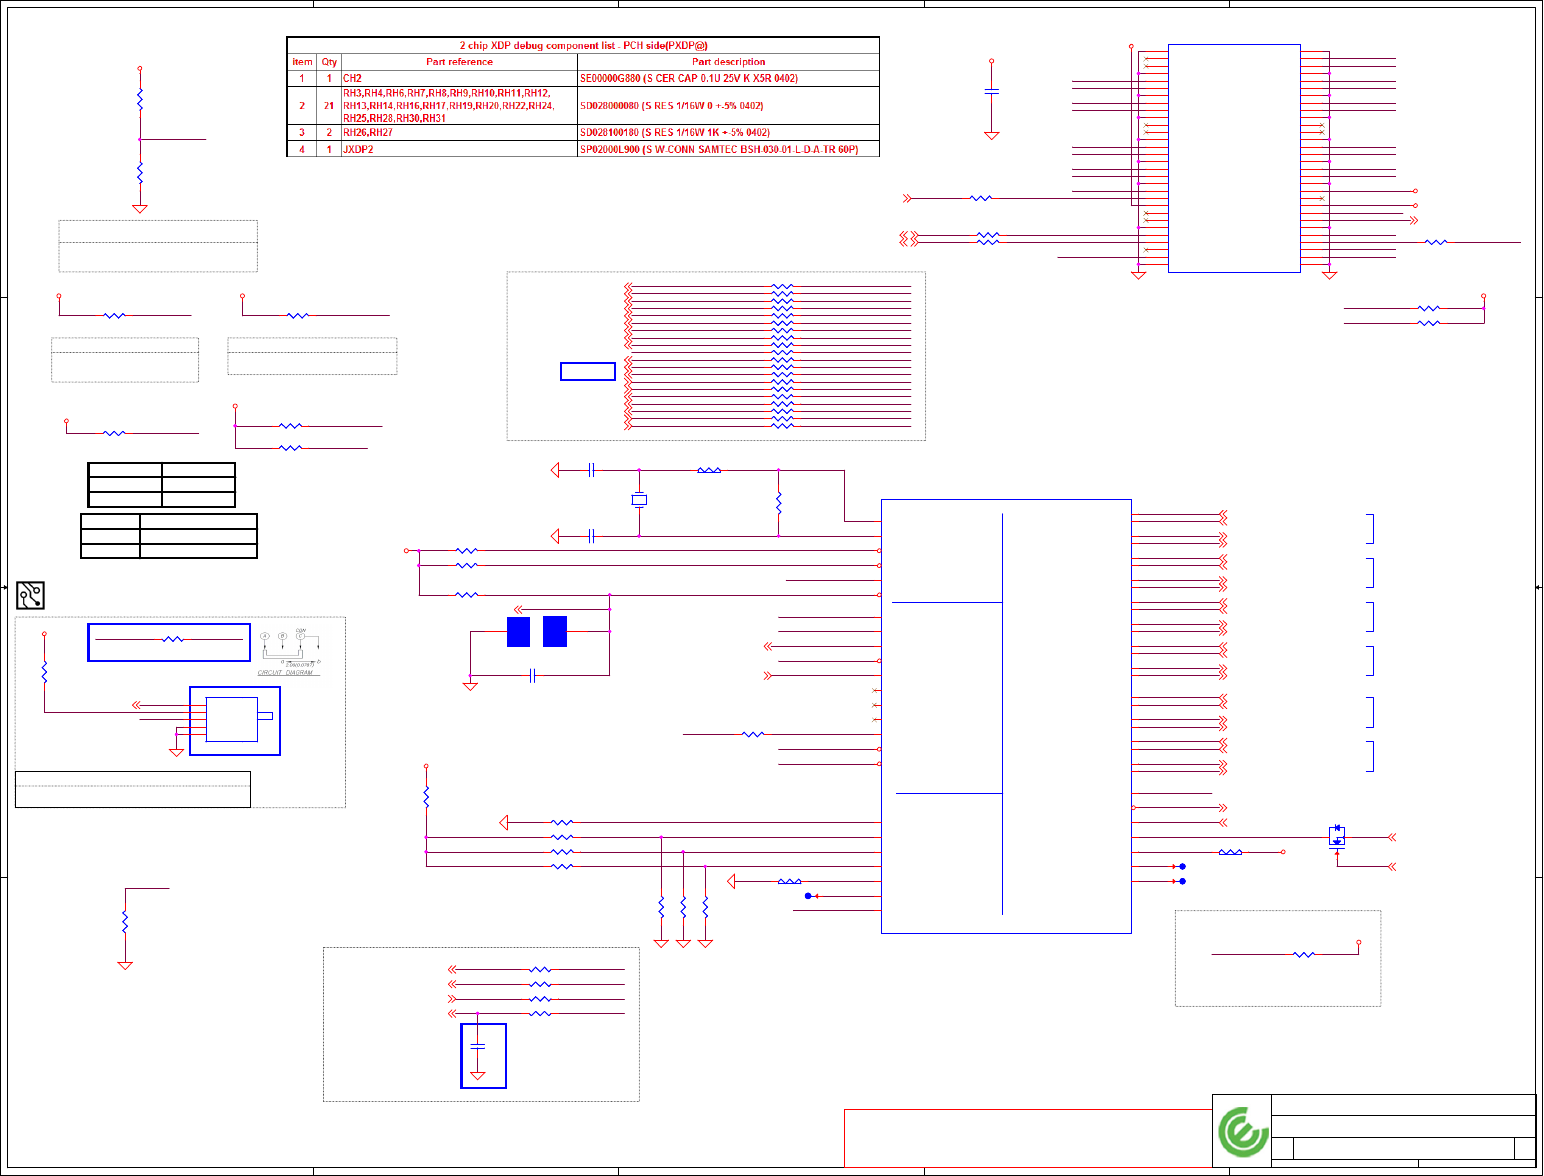
Task: Select the "SP02000L900" SAMTEC connector description
Action: 728,149
